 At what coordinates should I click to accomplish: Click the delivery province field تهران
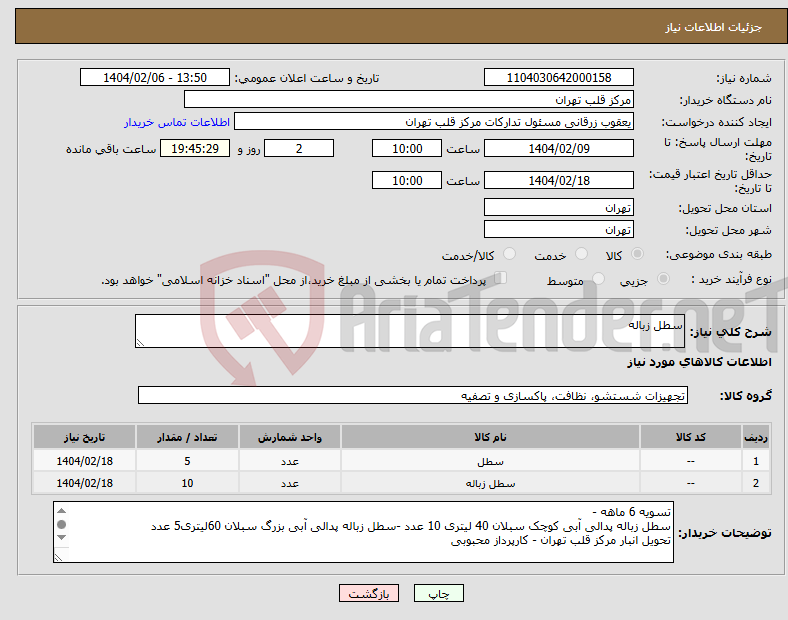(558, 208)
